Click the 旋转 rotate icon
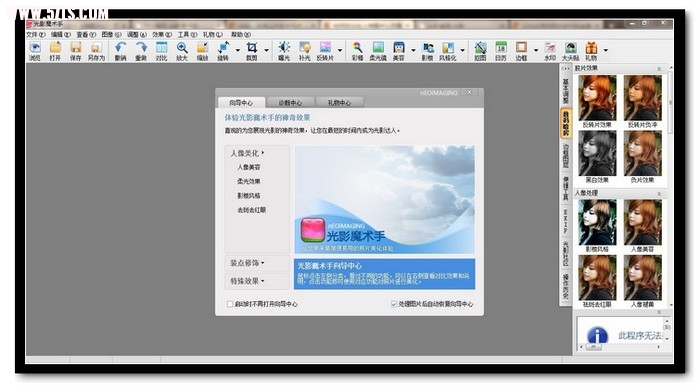 tap(223, 47)
